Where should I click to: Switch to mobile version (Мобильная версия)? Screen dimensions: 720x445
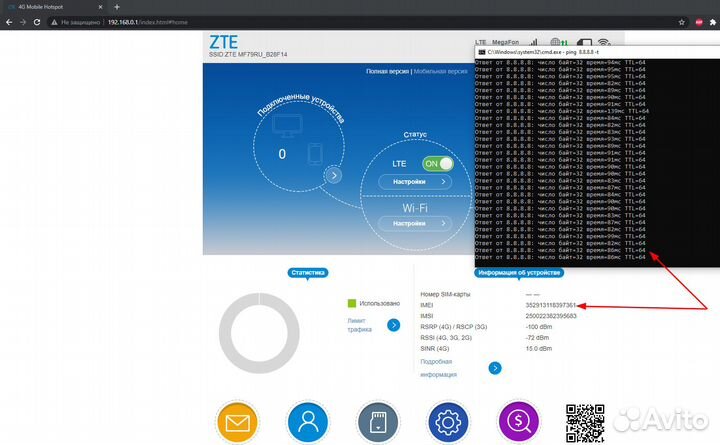[x=440, y=72]
